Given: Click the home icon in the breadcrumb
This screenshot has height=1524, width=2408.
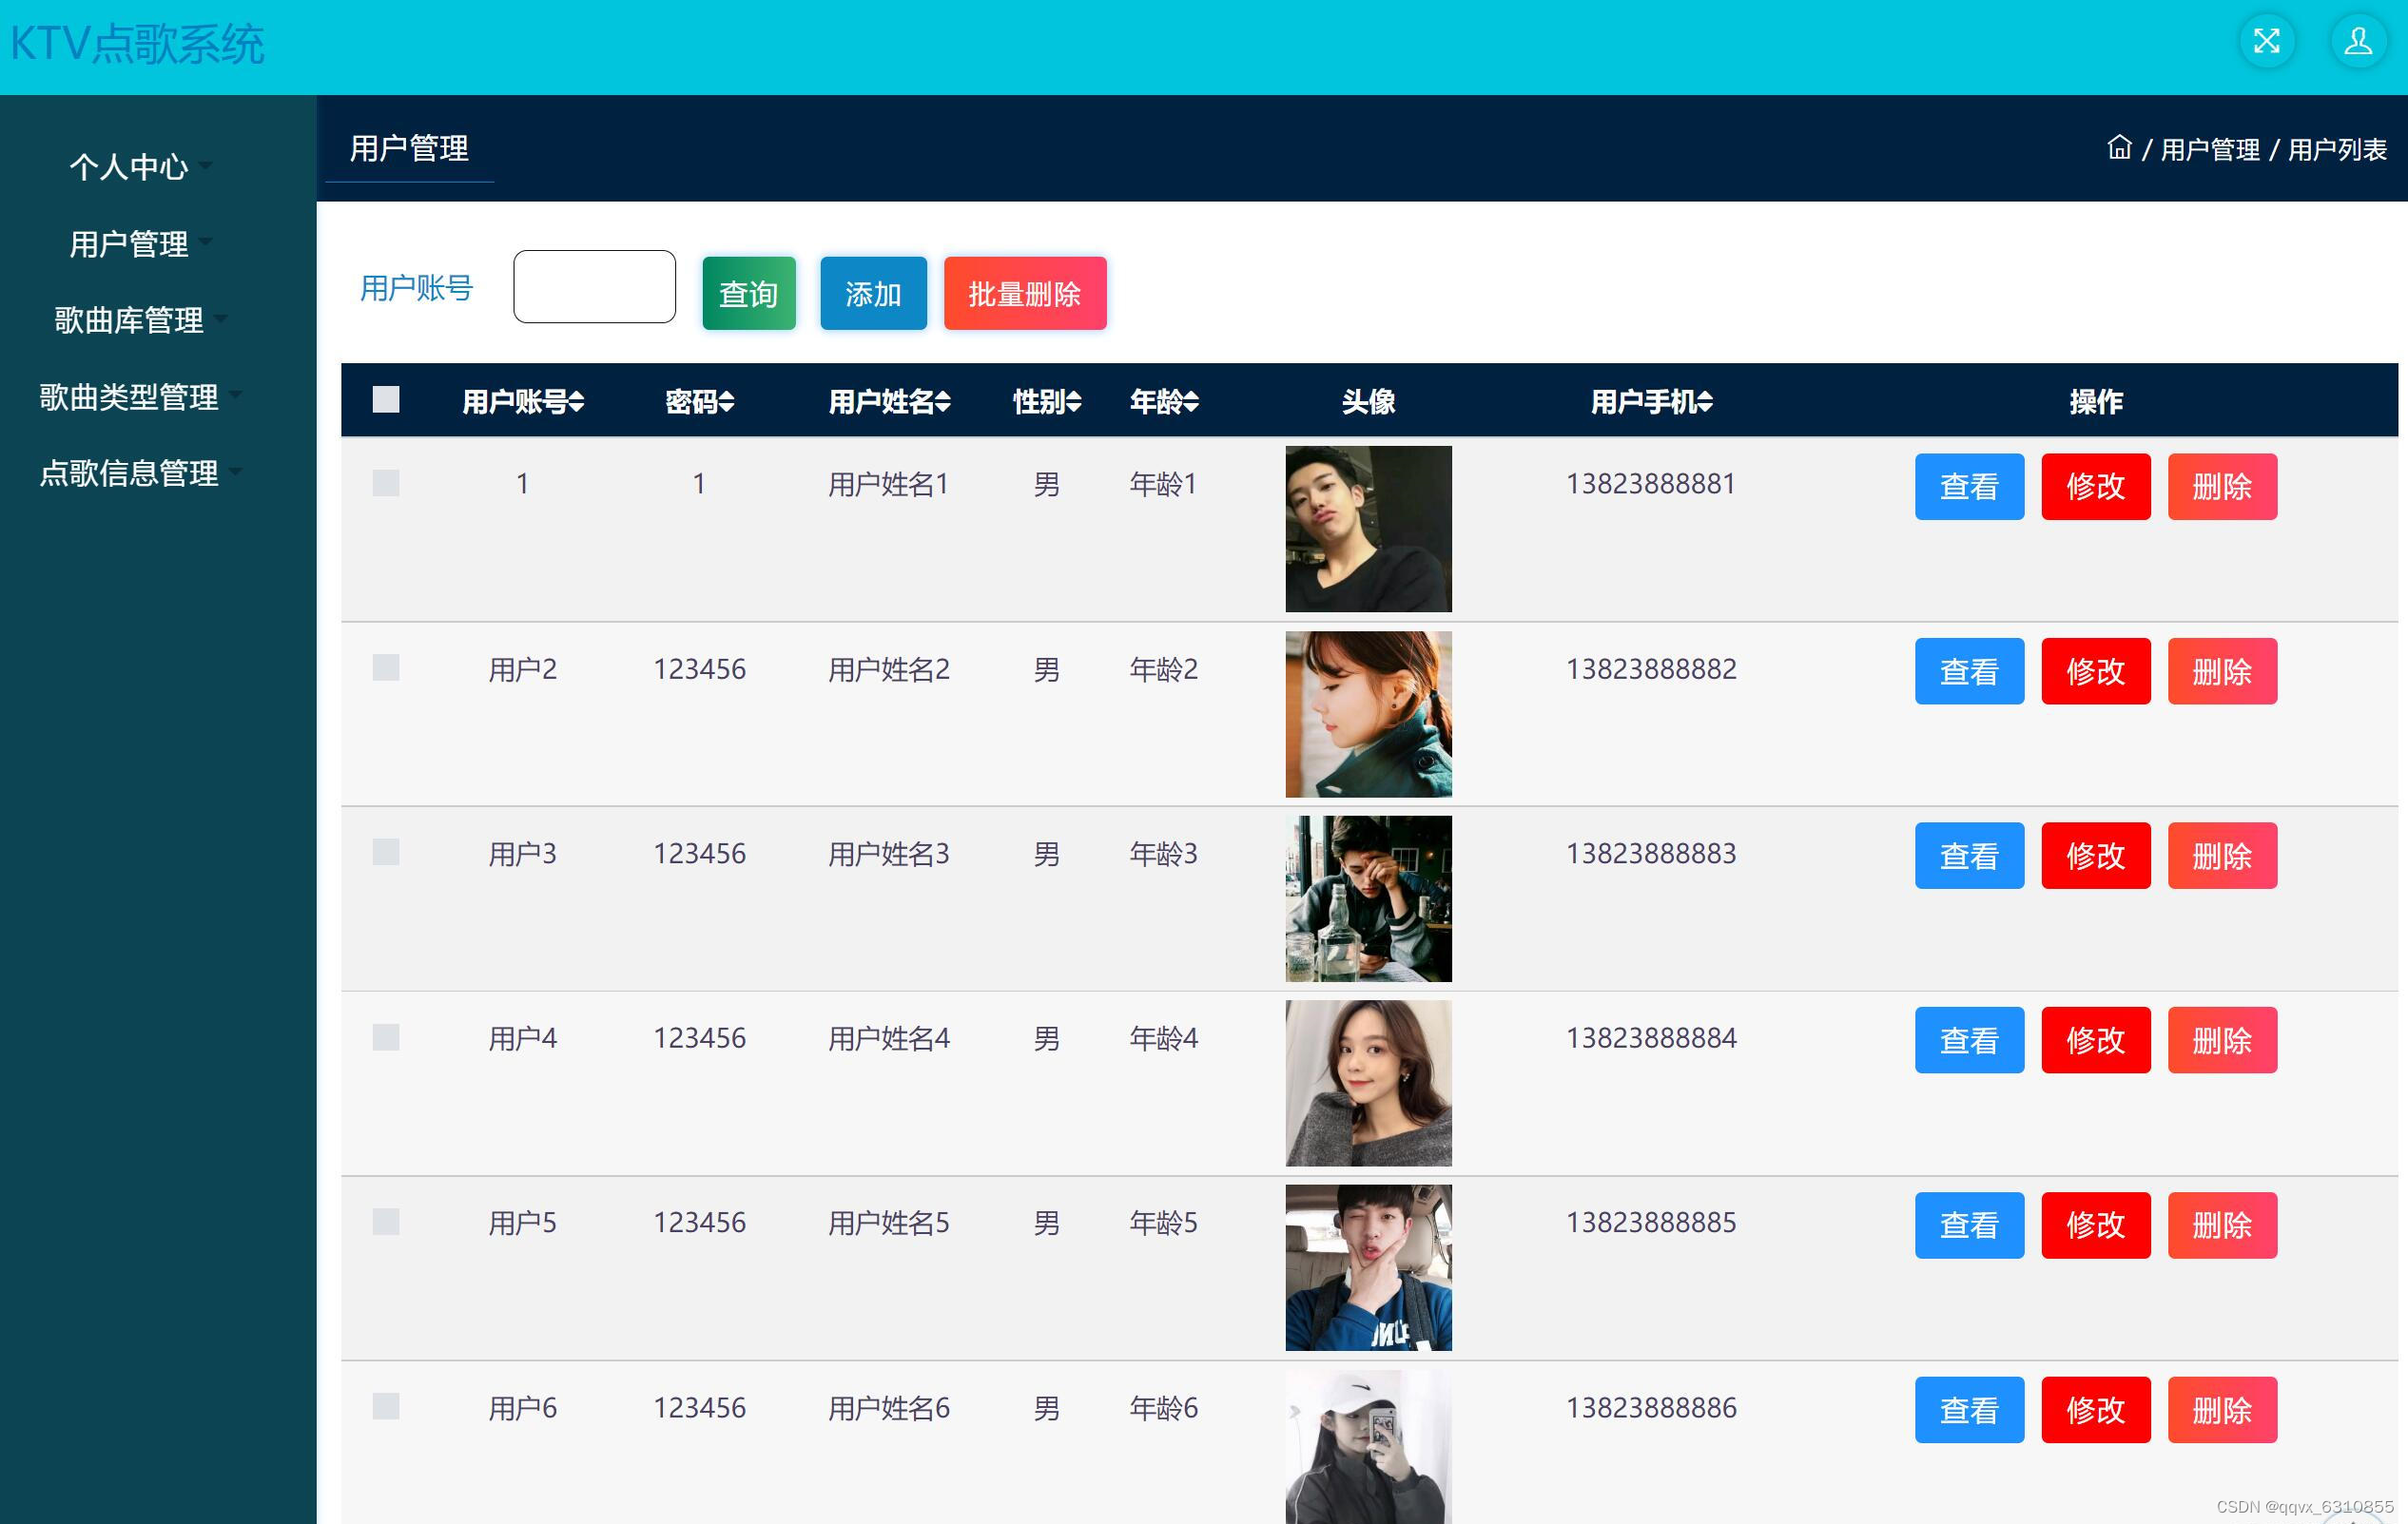Looking at the screenshot, I should [x=2120, y=148].
